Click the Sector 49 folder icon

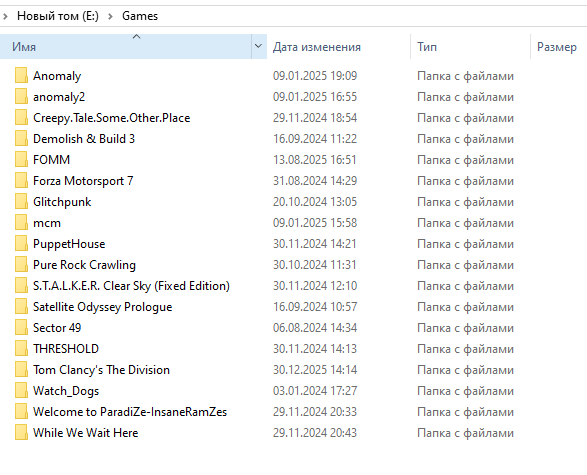coord(21,327)
